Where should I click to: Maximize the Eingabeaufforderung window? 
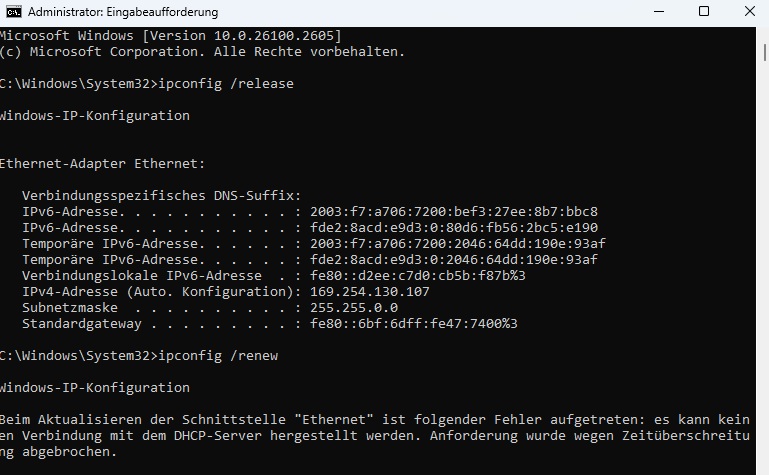point(704,12)
